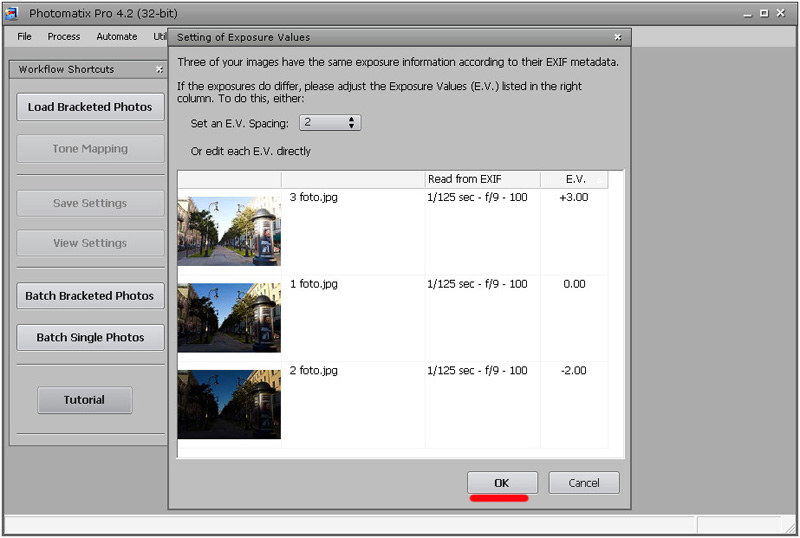Click EXIF info for 1 foto.jpg
Image resolution: width=800 pixels, height=538 pixels.
(x=477, y=284)
